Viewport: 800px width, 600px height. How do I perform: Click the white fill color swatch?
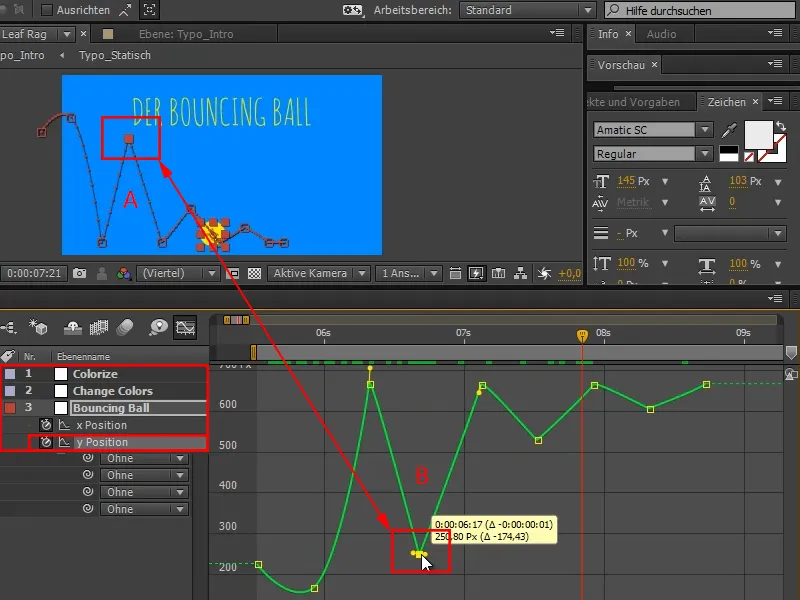758,135
